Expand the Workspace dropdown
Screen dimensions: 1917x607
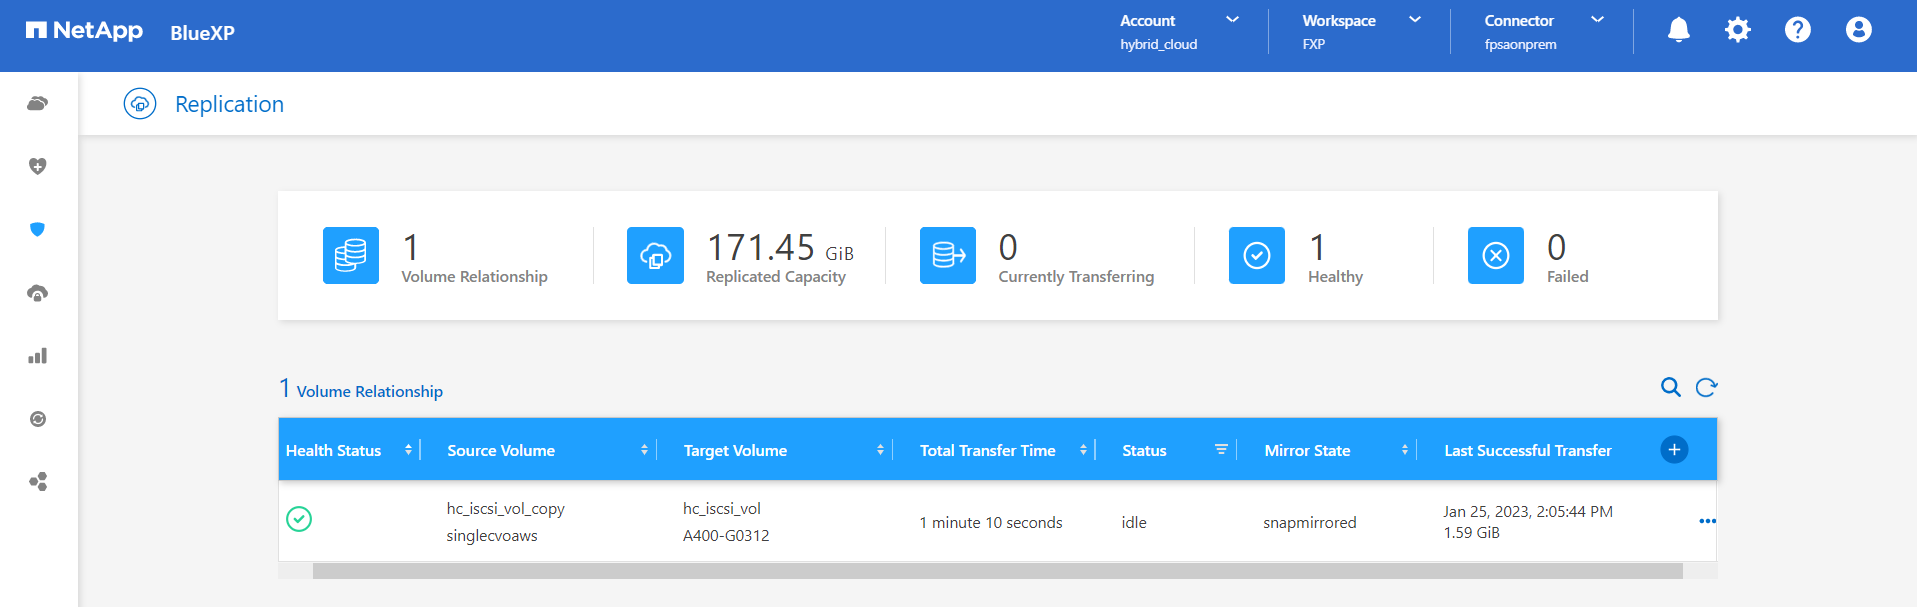pos(1415,20)
